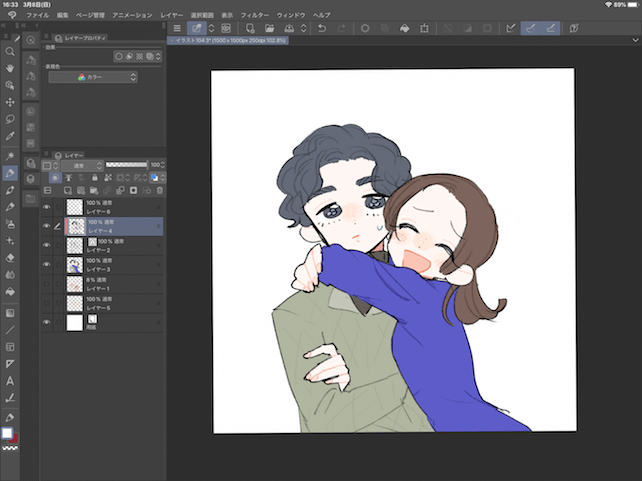The height and width of the screenshot is (481, 642).
Task: Select the Hand move-view tool
Action: tap(10, 68)
